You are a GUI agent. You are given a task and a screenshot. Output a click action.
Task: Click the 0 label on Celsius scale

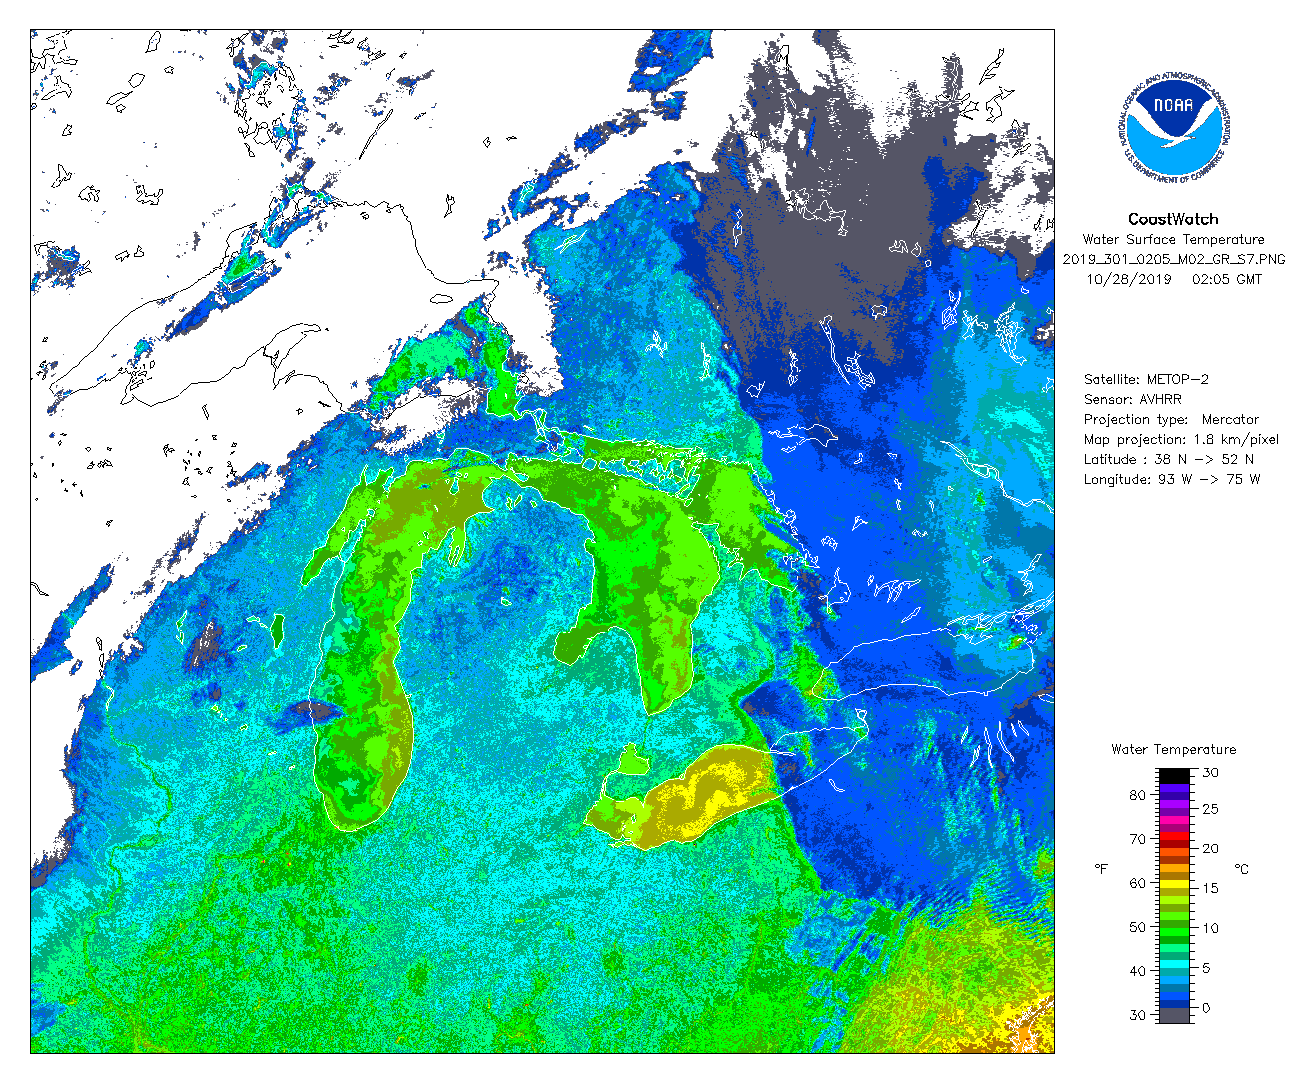1206,1008
